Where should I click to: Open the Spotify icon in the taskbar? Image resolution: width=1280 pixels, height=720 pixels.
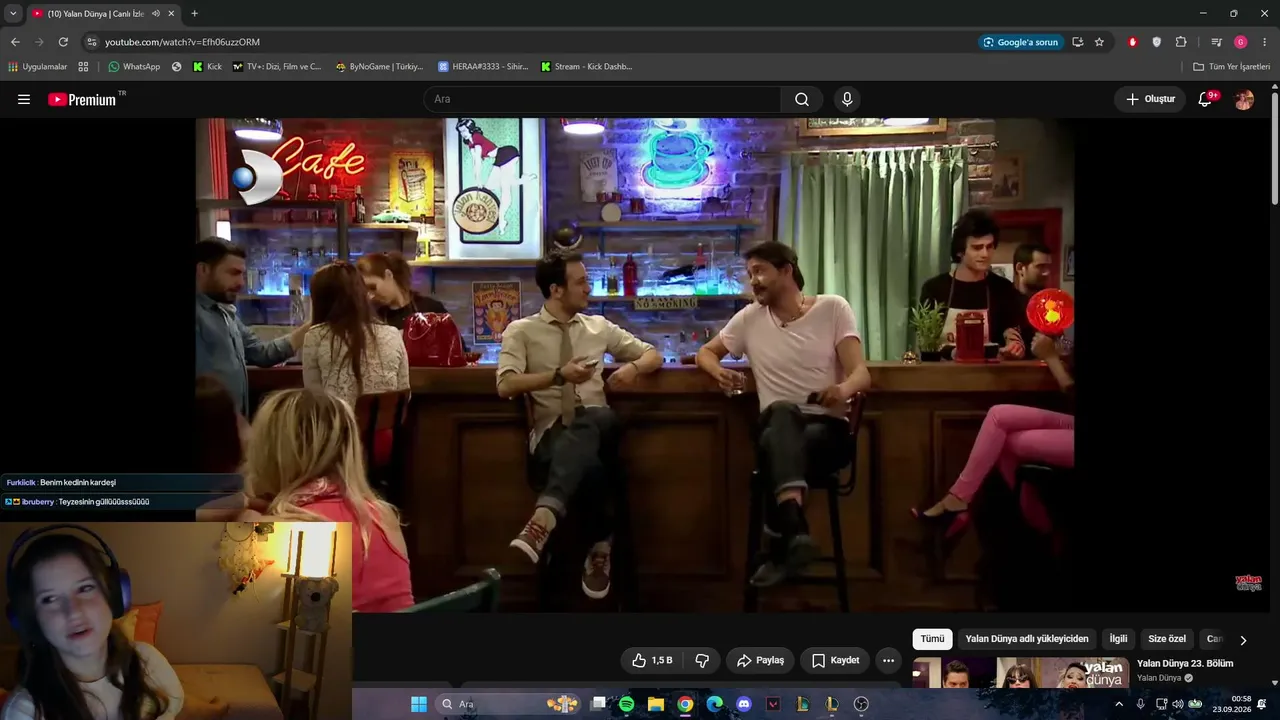tap(626, 704)
